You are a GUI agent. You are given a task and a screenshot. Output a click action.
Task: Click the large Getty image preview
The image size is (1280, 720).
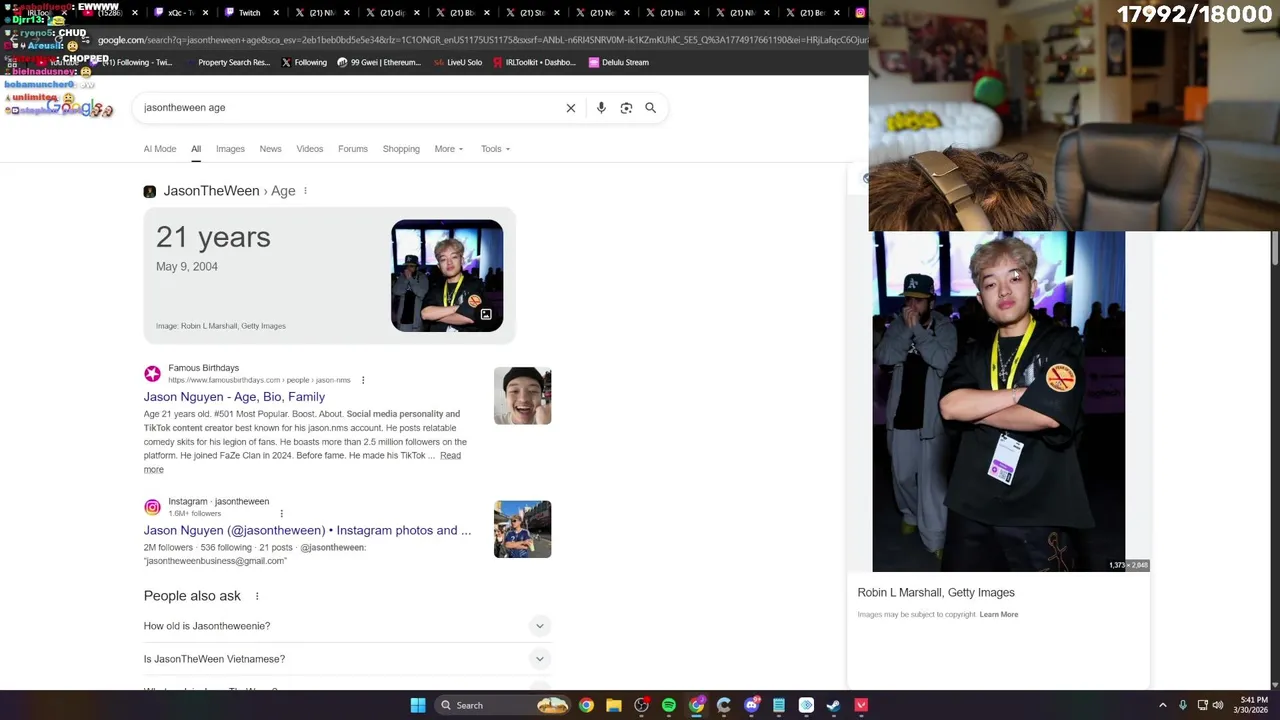[999, 402]
